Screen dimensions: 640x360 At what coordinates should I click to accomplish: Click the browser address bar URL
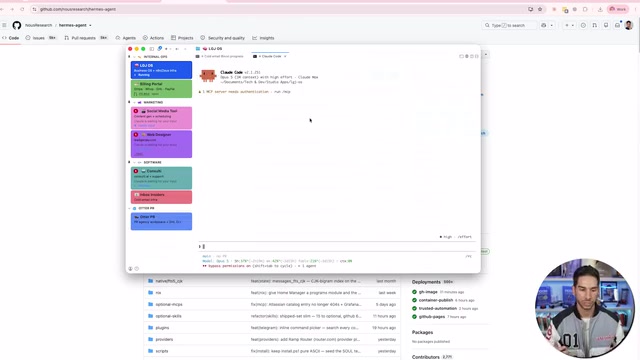[78, 9]
